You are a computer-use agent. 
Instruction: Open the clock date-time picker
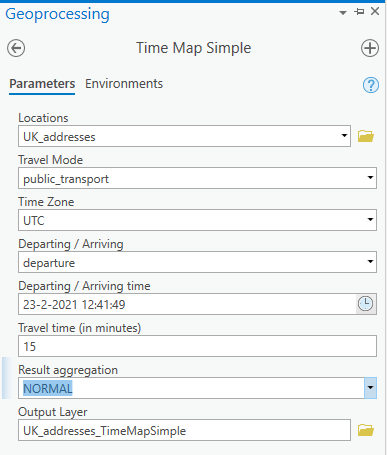366,304
